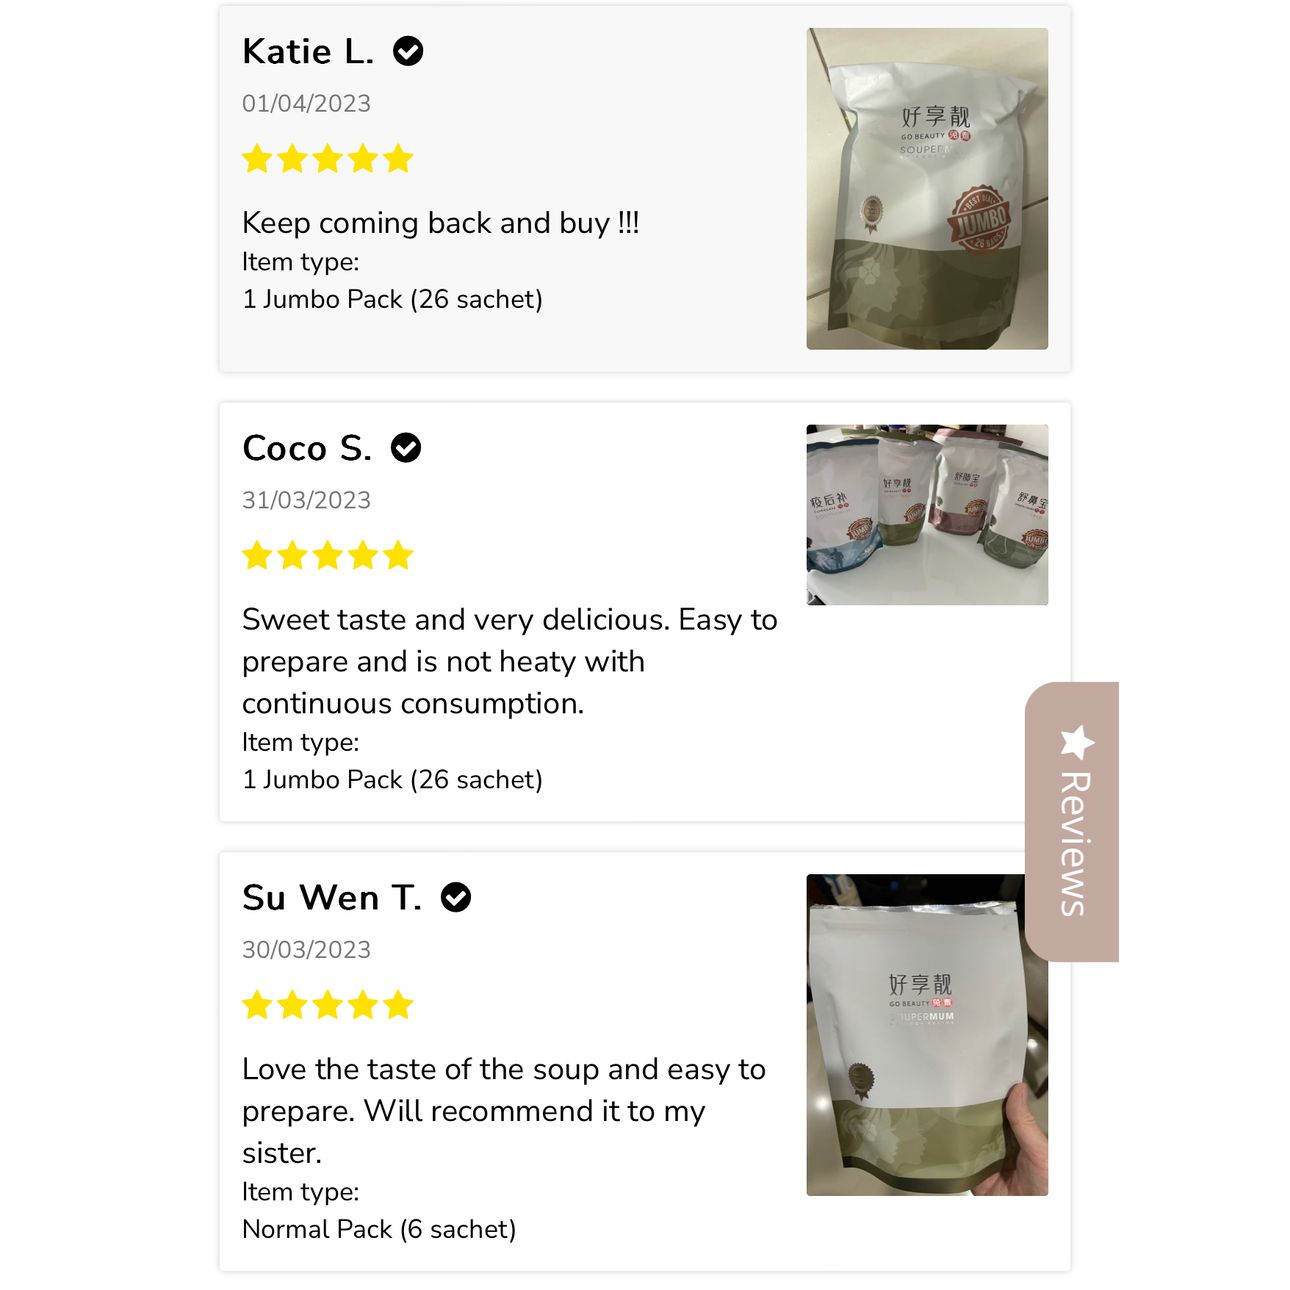Select reviewer name Coco S.
Screen dimensions: 1290x1290
click(307, 448)
